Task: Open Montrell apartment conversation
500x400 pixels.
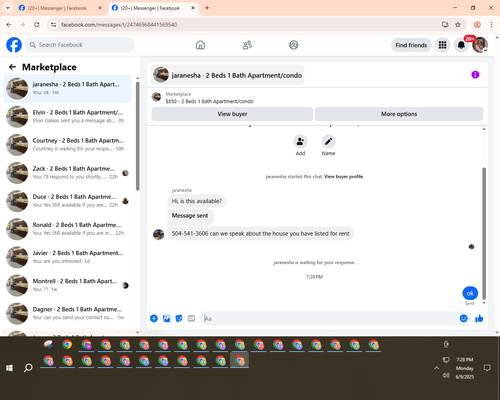Action: click(x=67, y=285)
